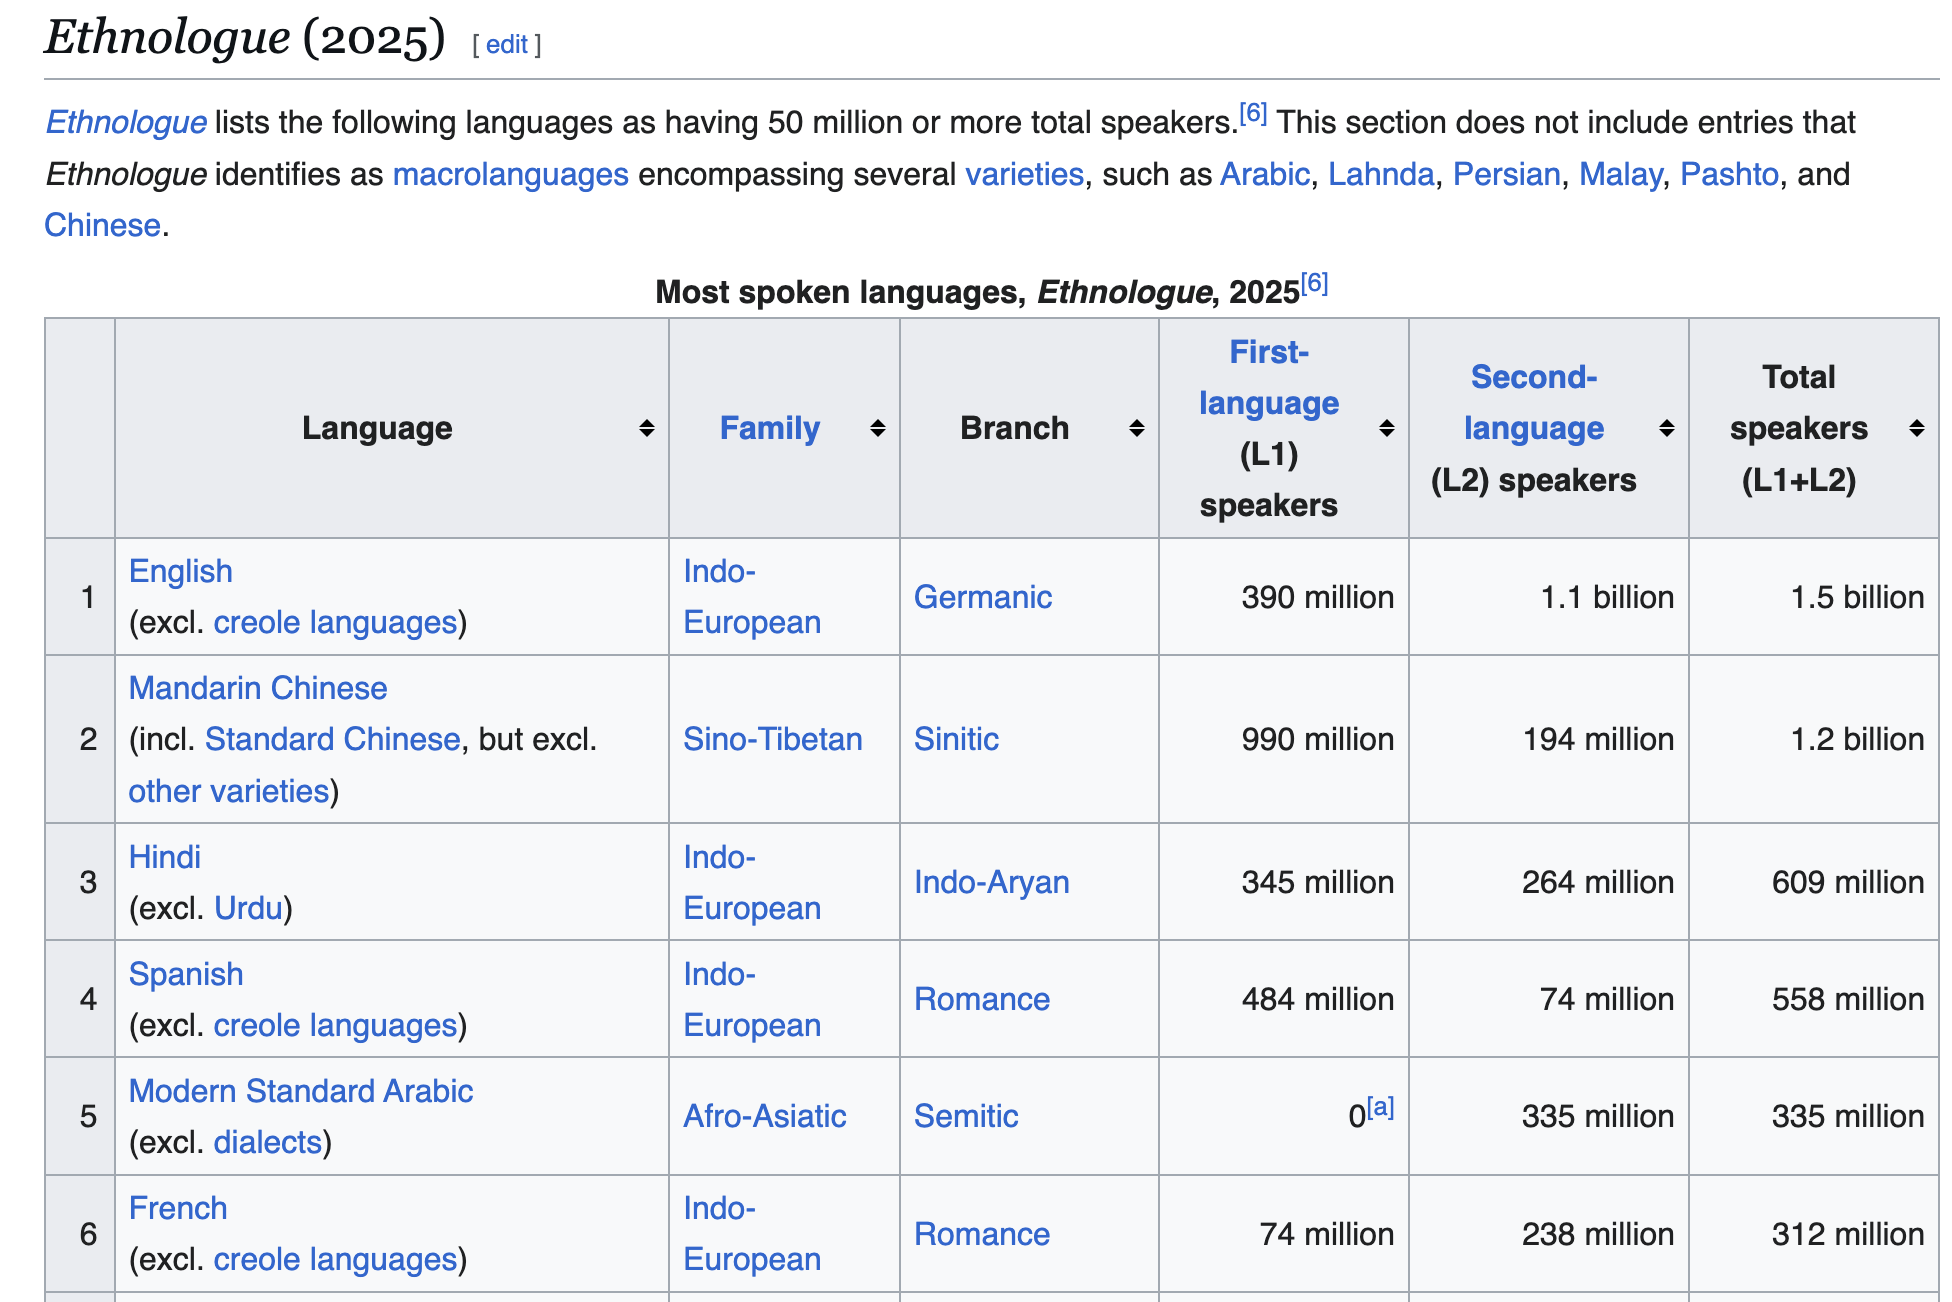The image size is (1952, 1302).
Task: Open citation 6 in table caption
Action: [1314, 283]
